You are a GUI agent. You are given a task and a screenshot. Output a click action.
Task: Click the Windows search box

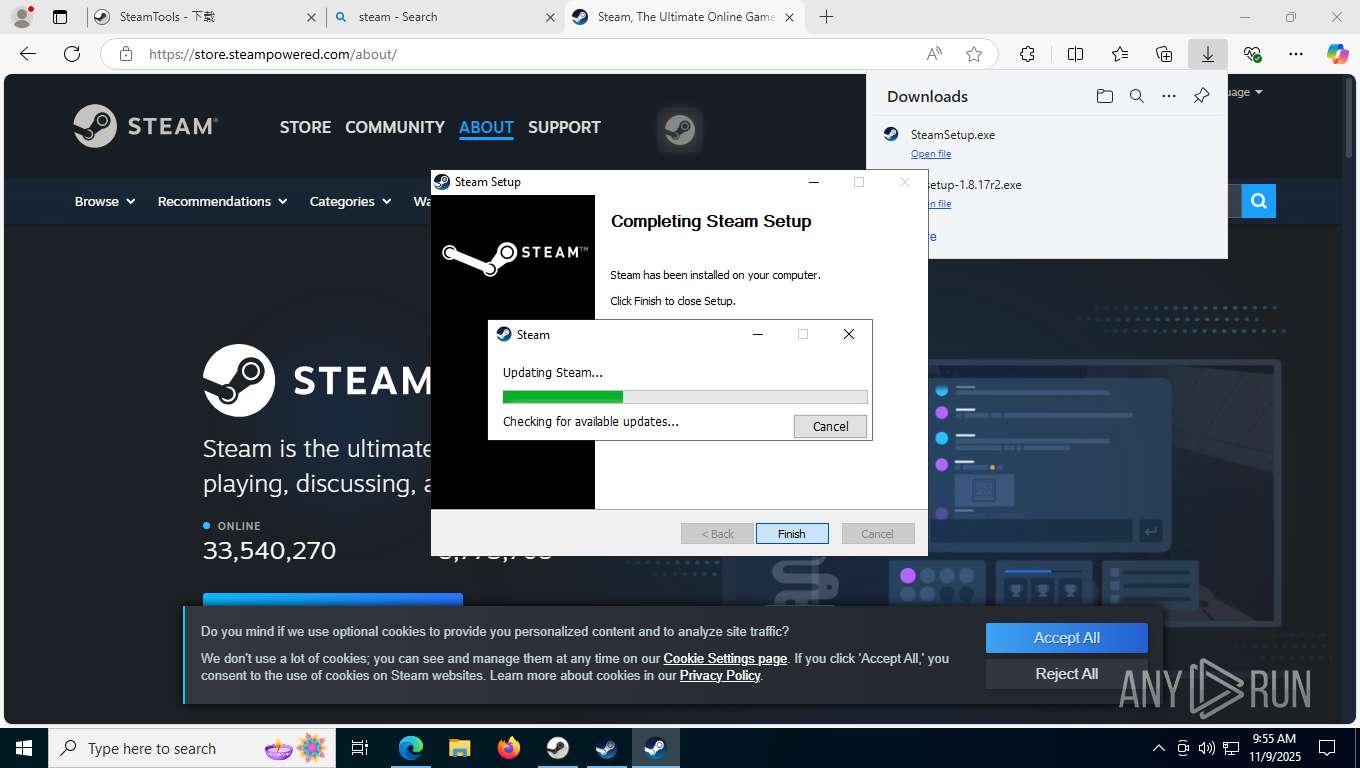coord(190,748)
